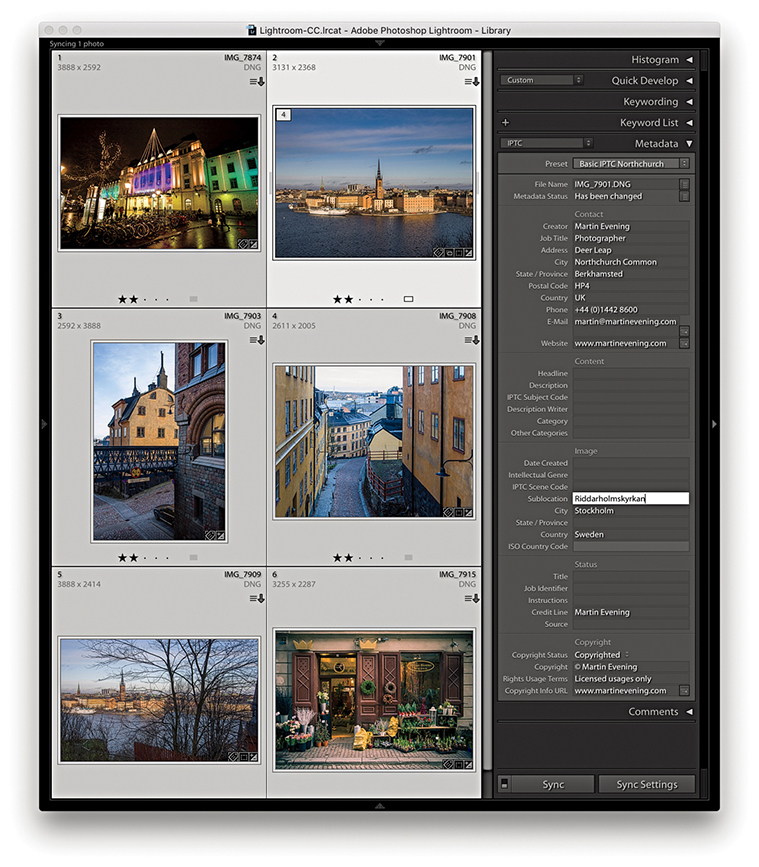The width and height of the screenshot is (759, 867).
Task: Open website via icon beside Website field
Action: [684, 343]
